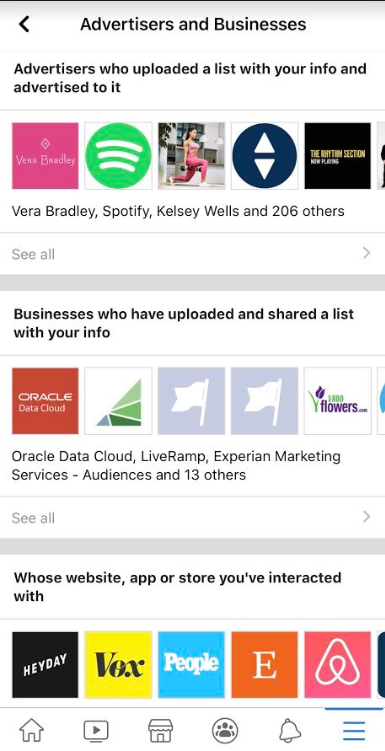The width and height of the screenshot is (385, 751).
Task: Tap the Vera Bradley advertiser logo
Action: click(45, 156)
